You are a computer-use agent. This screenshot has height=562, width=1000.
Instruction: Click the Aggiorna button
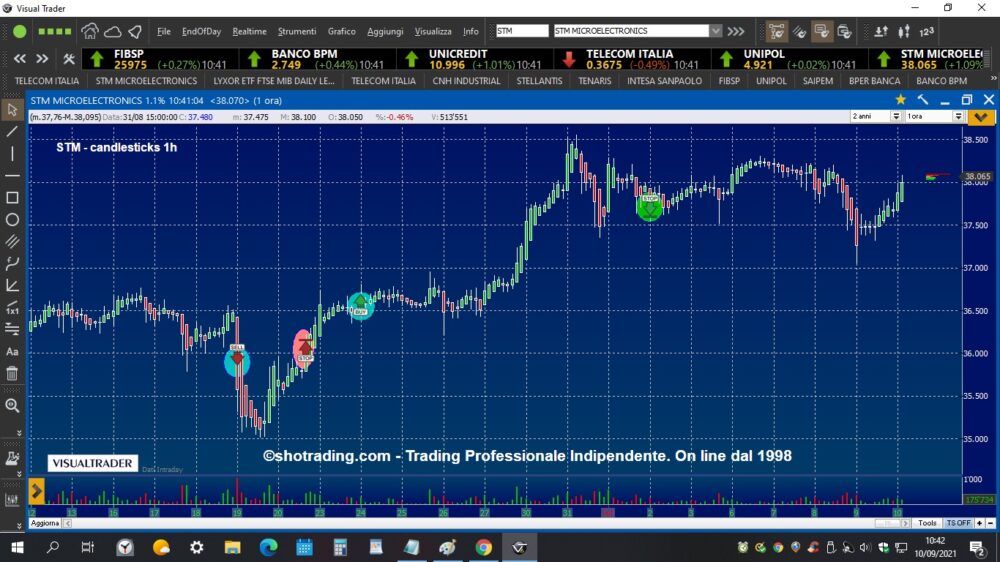pyautogui.click(x=45, y=523)
